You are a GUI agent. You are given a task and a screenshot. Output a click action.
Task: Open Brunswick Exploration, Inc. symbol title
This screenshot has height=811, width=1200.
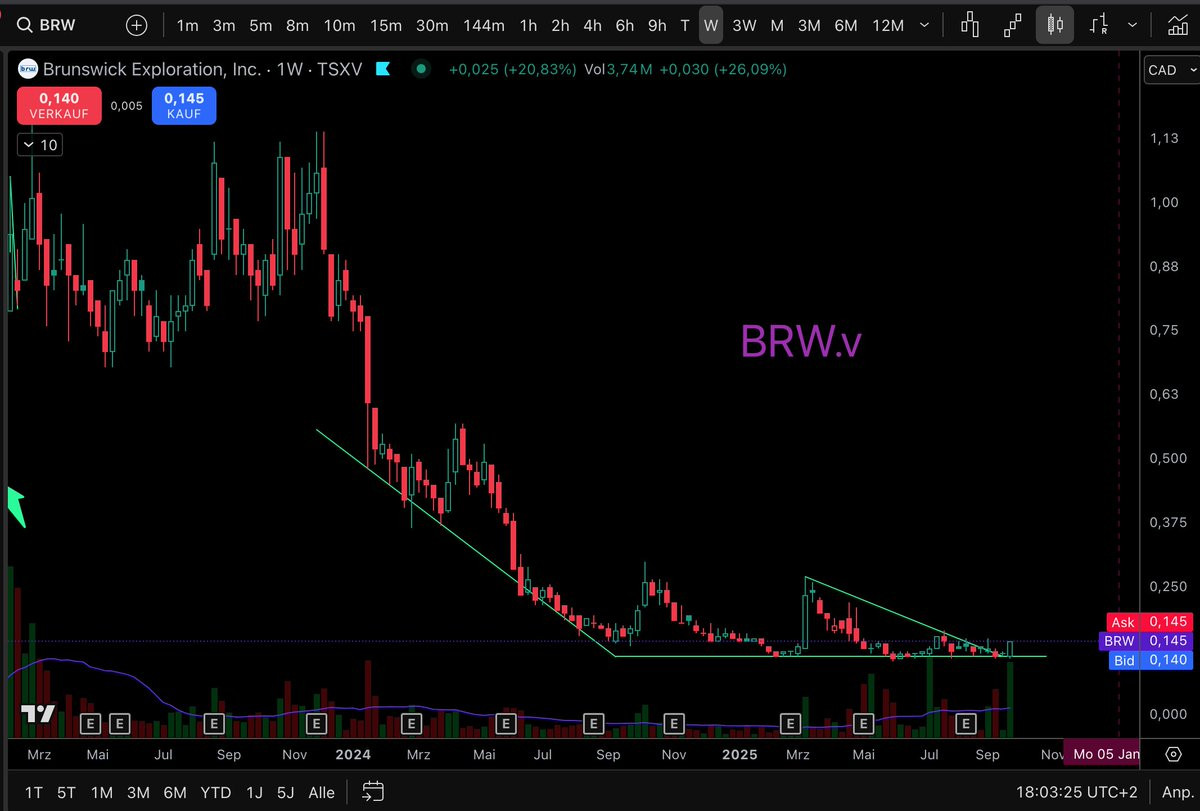(152, 69)
